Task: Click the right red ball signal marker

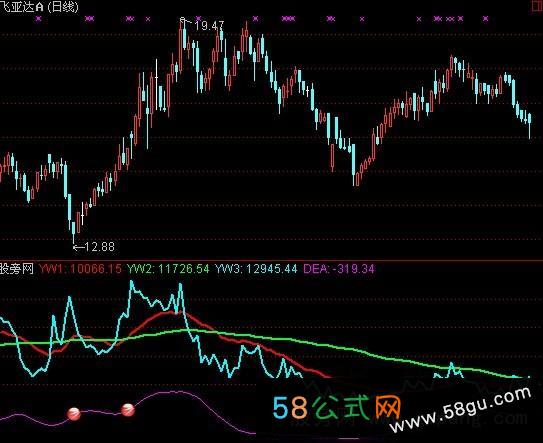Action: [x=128, y=410]
